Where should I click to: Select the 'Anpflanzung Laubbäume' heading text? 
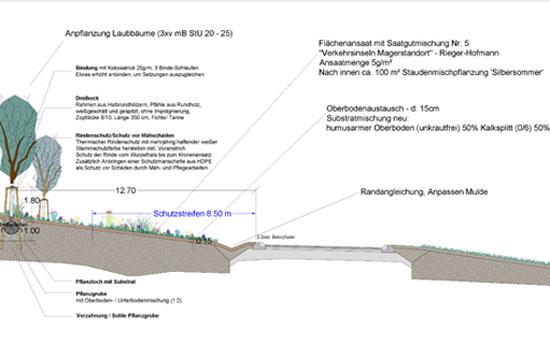110,34
